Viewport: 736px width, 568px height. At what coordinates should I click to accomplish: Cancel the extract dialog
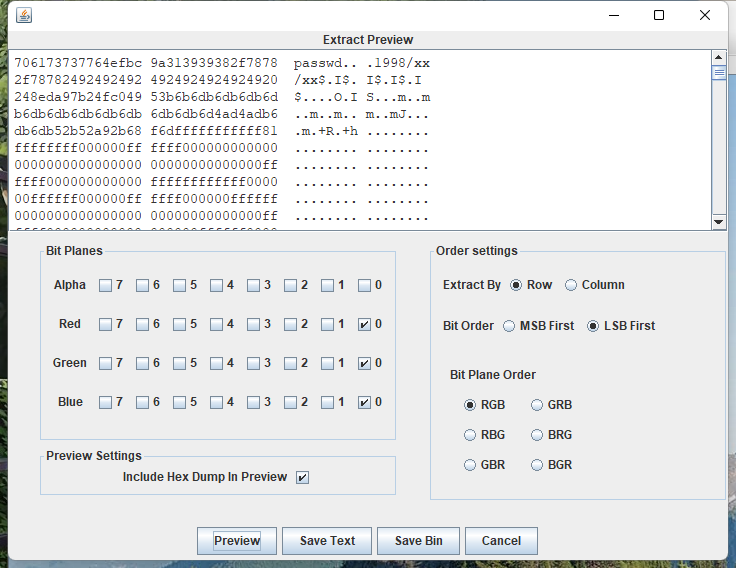click(501, 541)
